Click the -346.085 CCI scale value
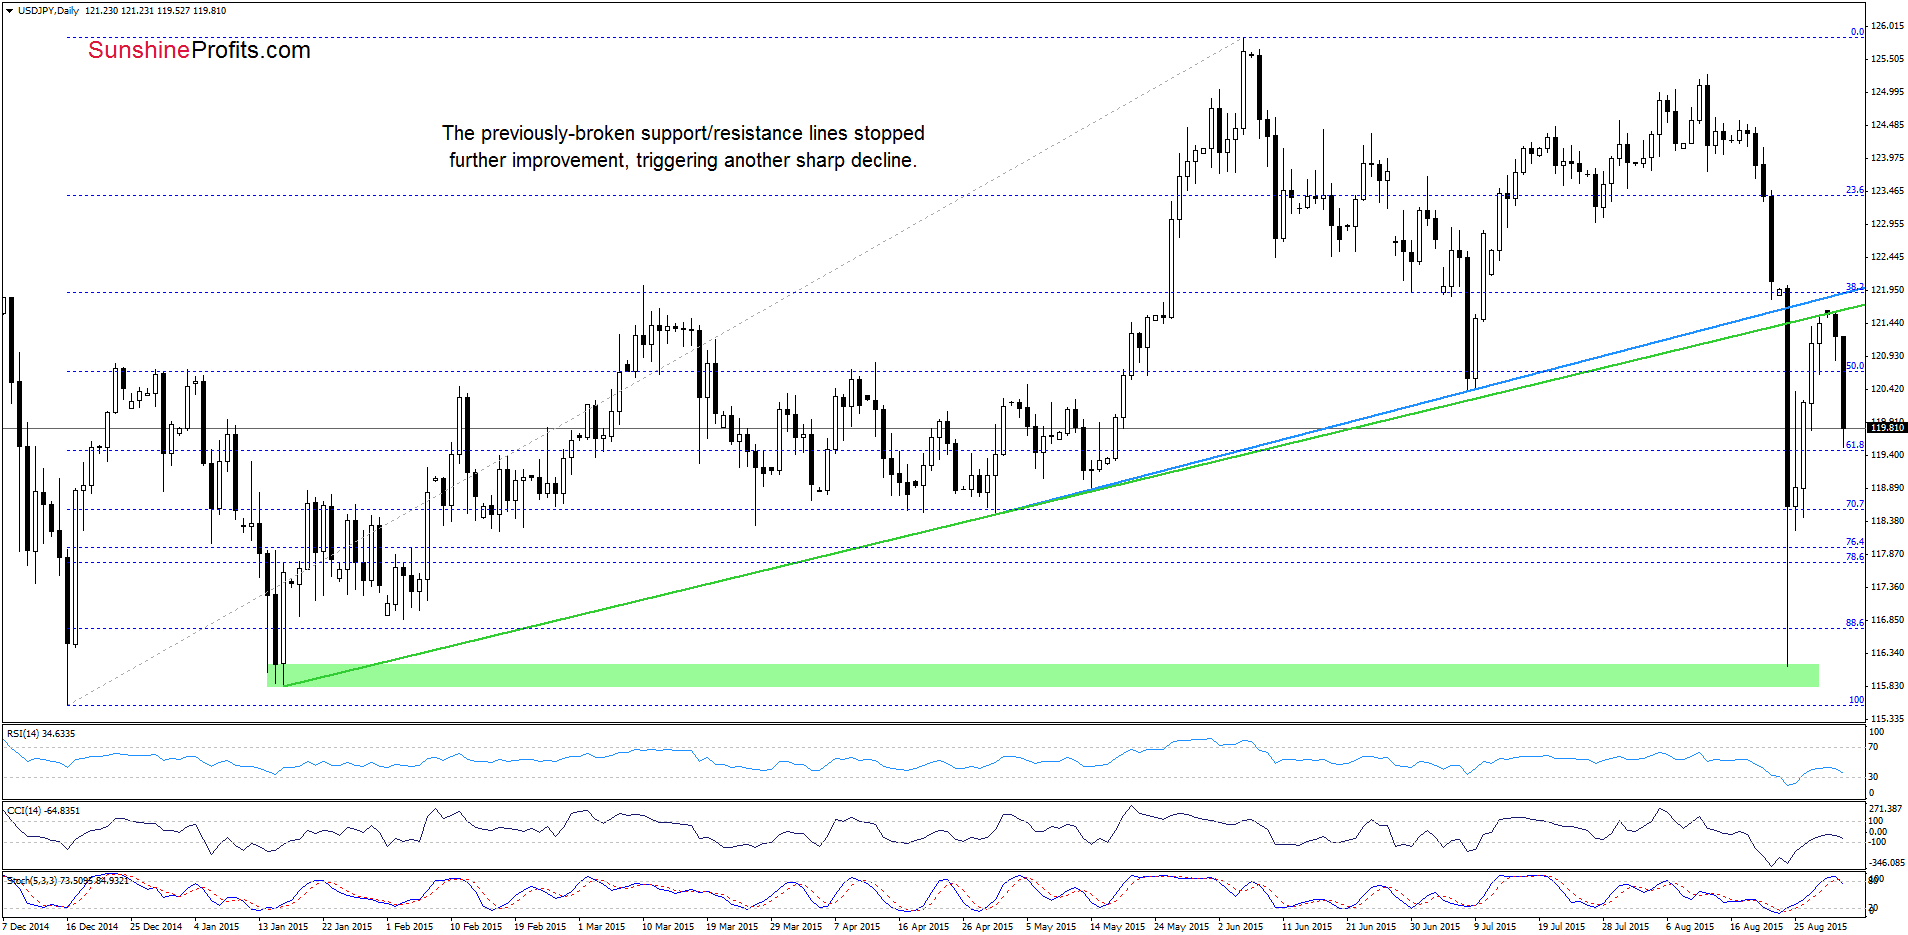The width and height of the screenshot is (1908, 935). pos(1886,862)
